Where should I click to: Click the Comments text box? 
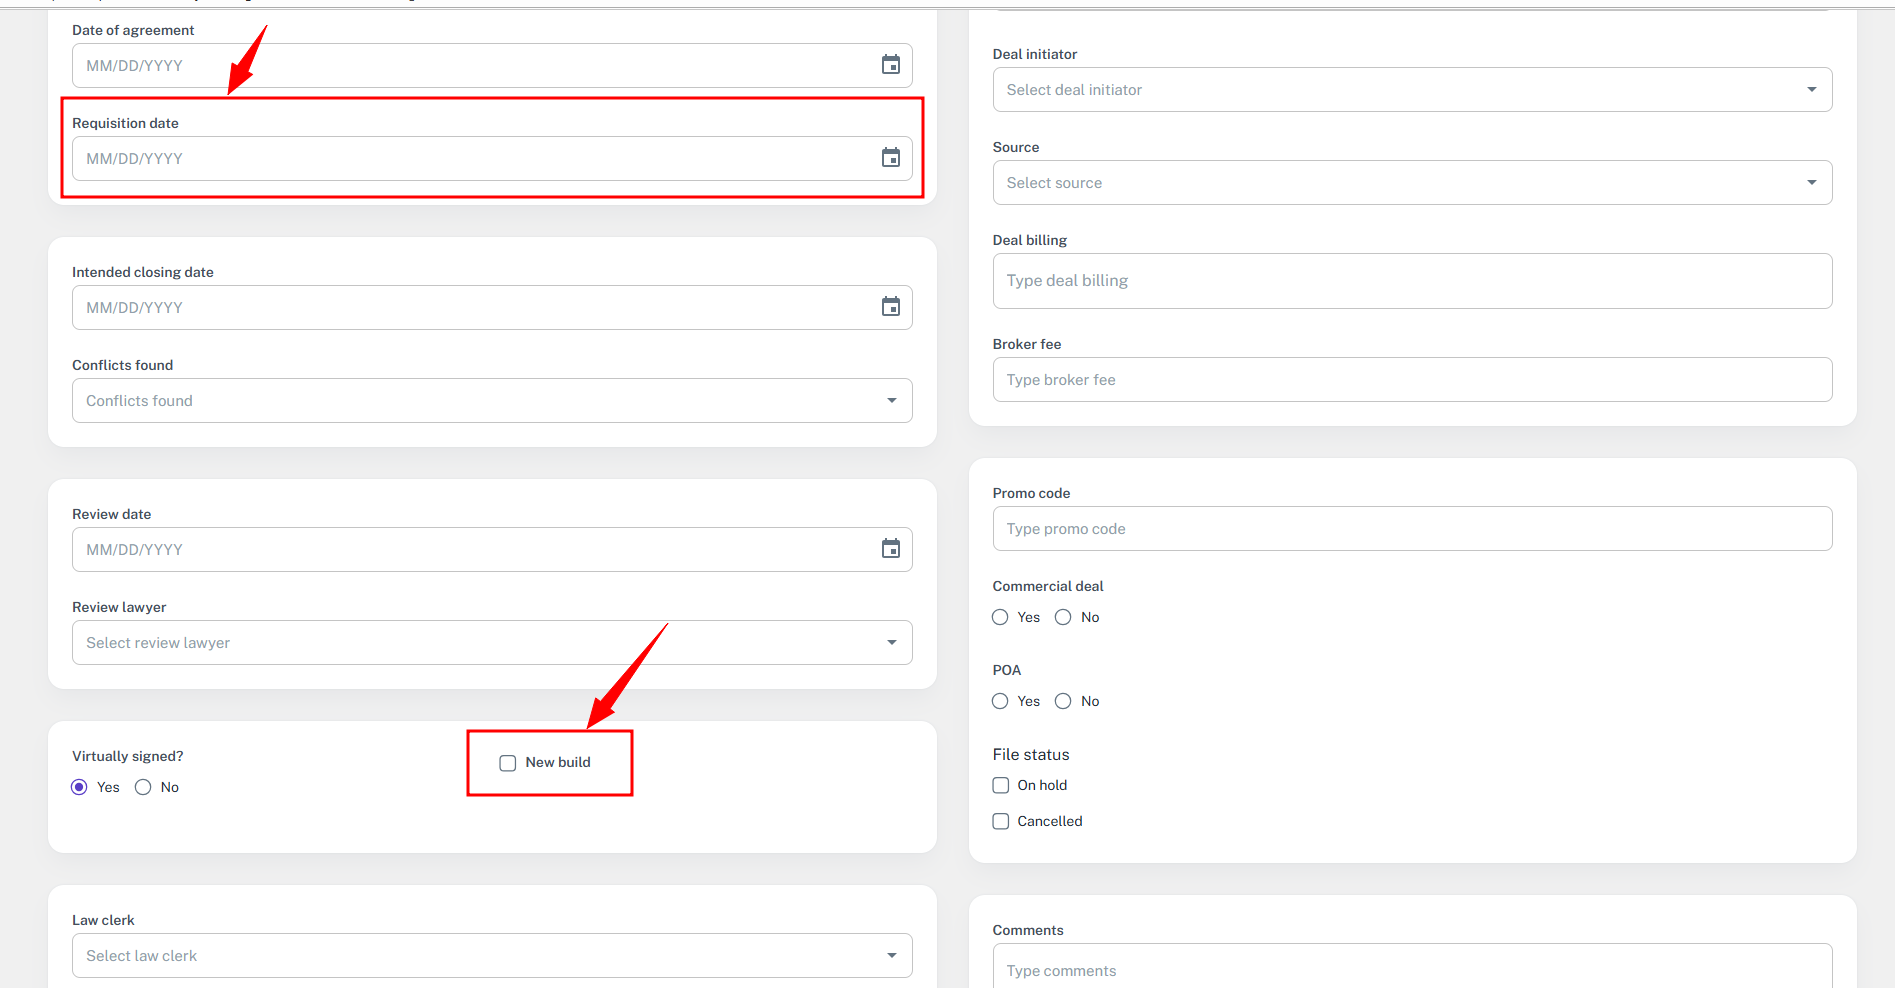[1411, 970]
